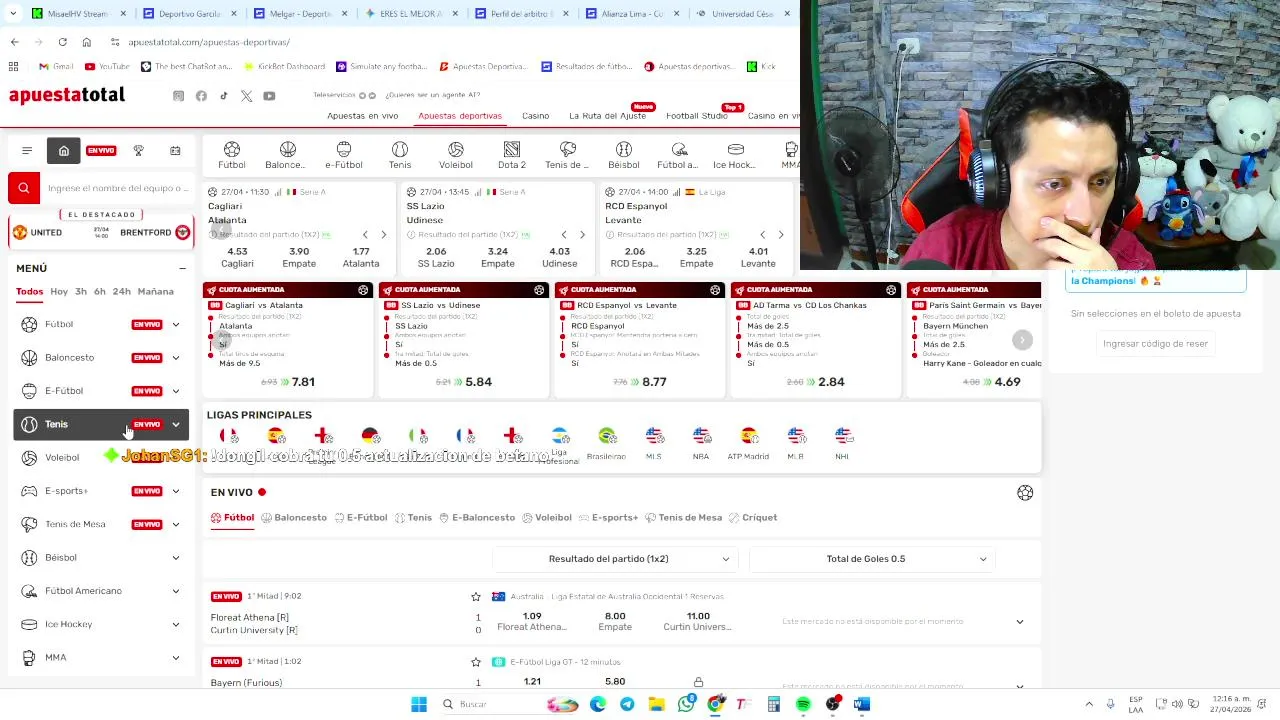The image size is (1280, 720).
Task: Open the Total de Goles 0.5 dropdown
Action: tap(872, 559)
